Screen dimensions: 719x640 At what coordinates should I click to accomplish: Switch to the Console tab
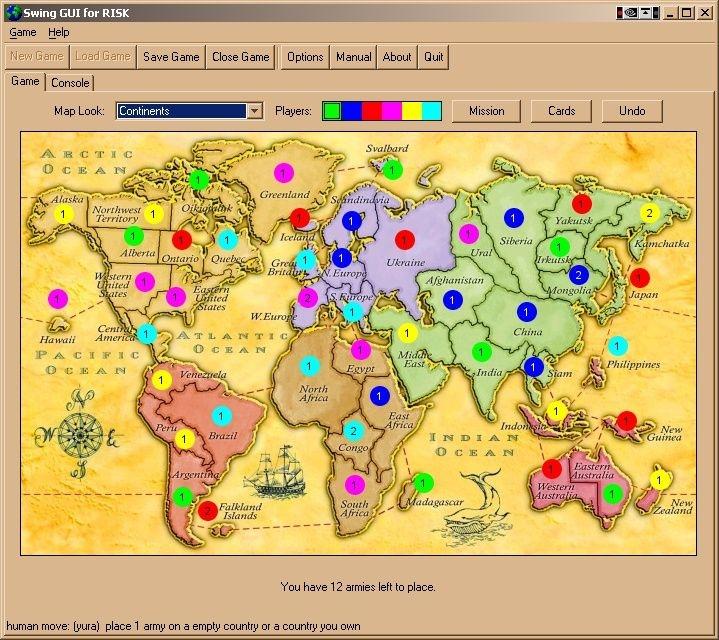pos(70,83)
